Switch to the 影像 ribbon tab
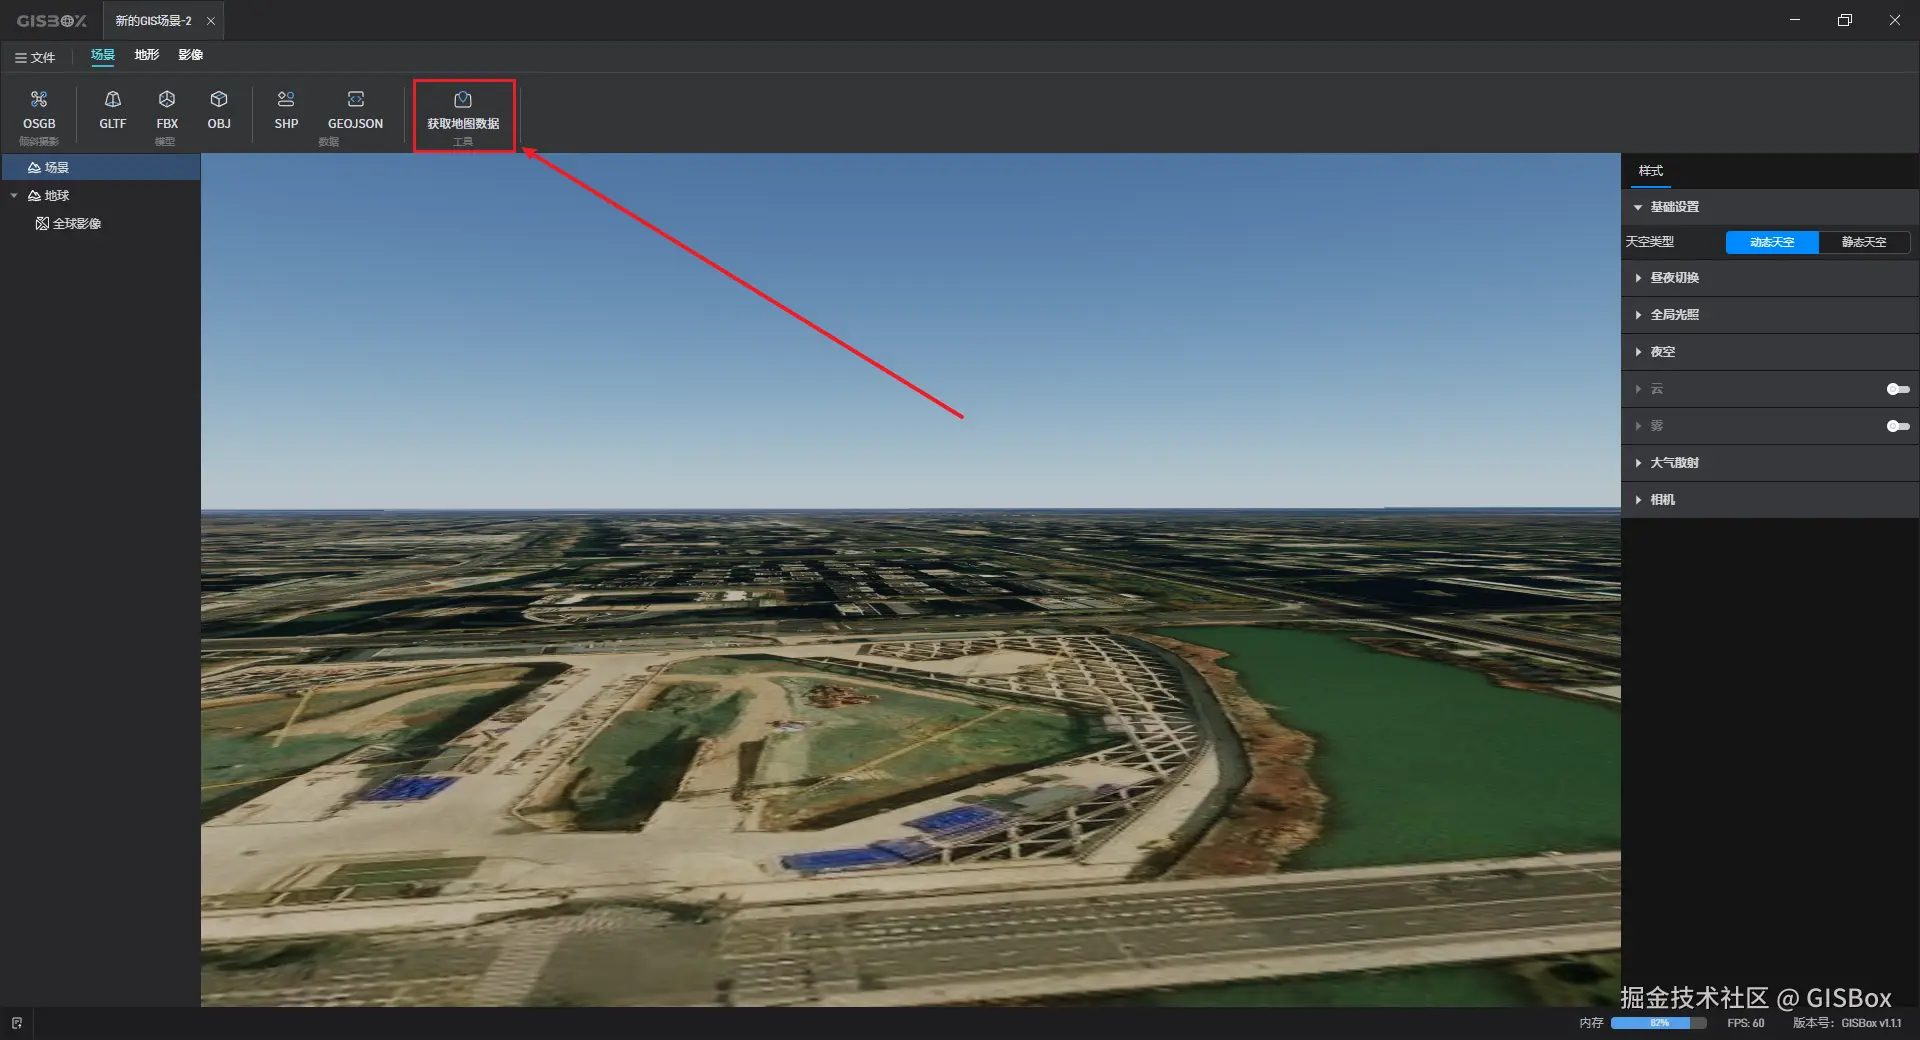This screenshot has width=1920, height=1040. pos(191,55)
